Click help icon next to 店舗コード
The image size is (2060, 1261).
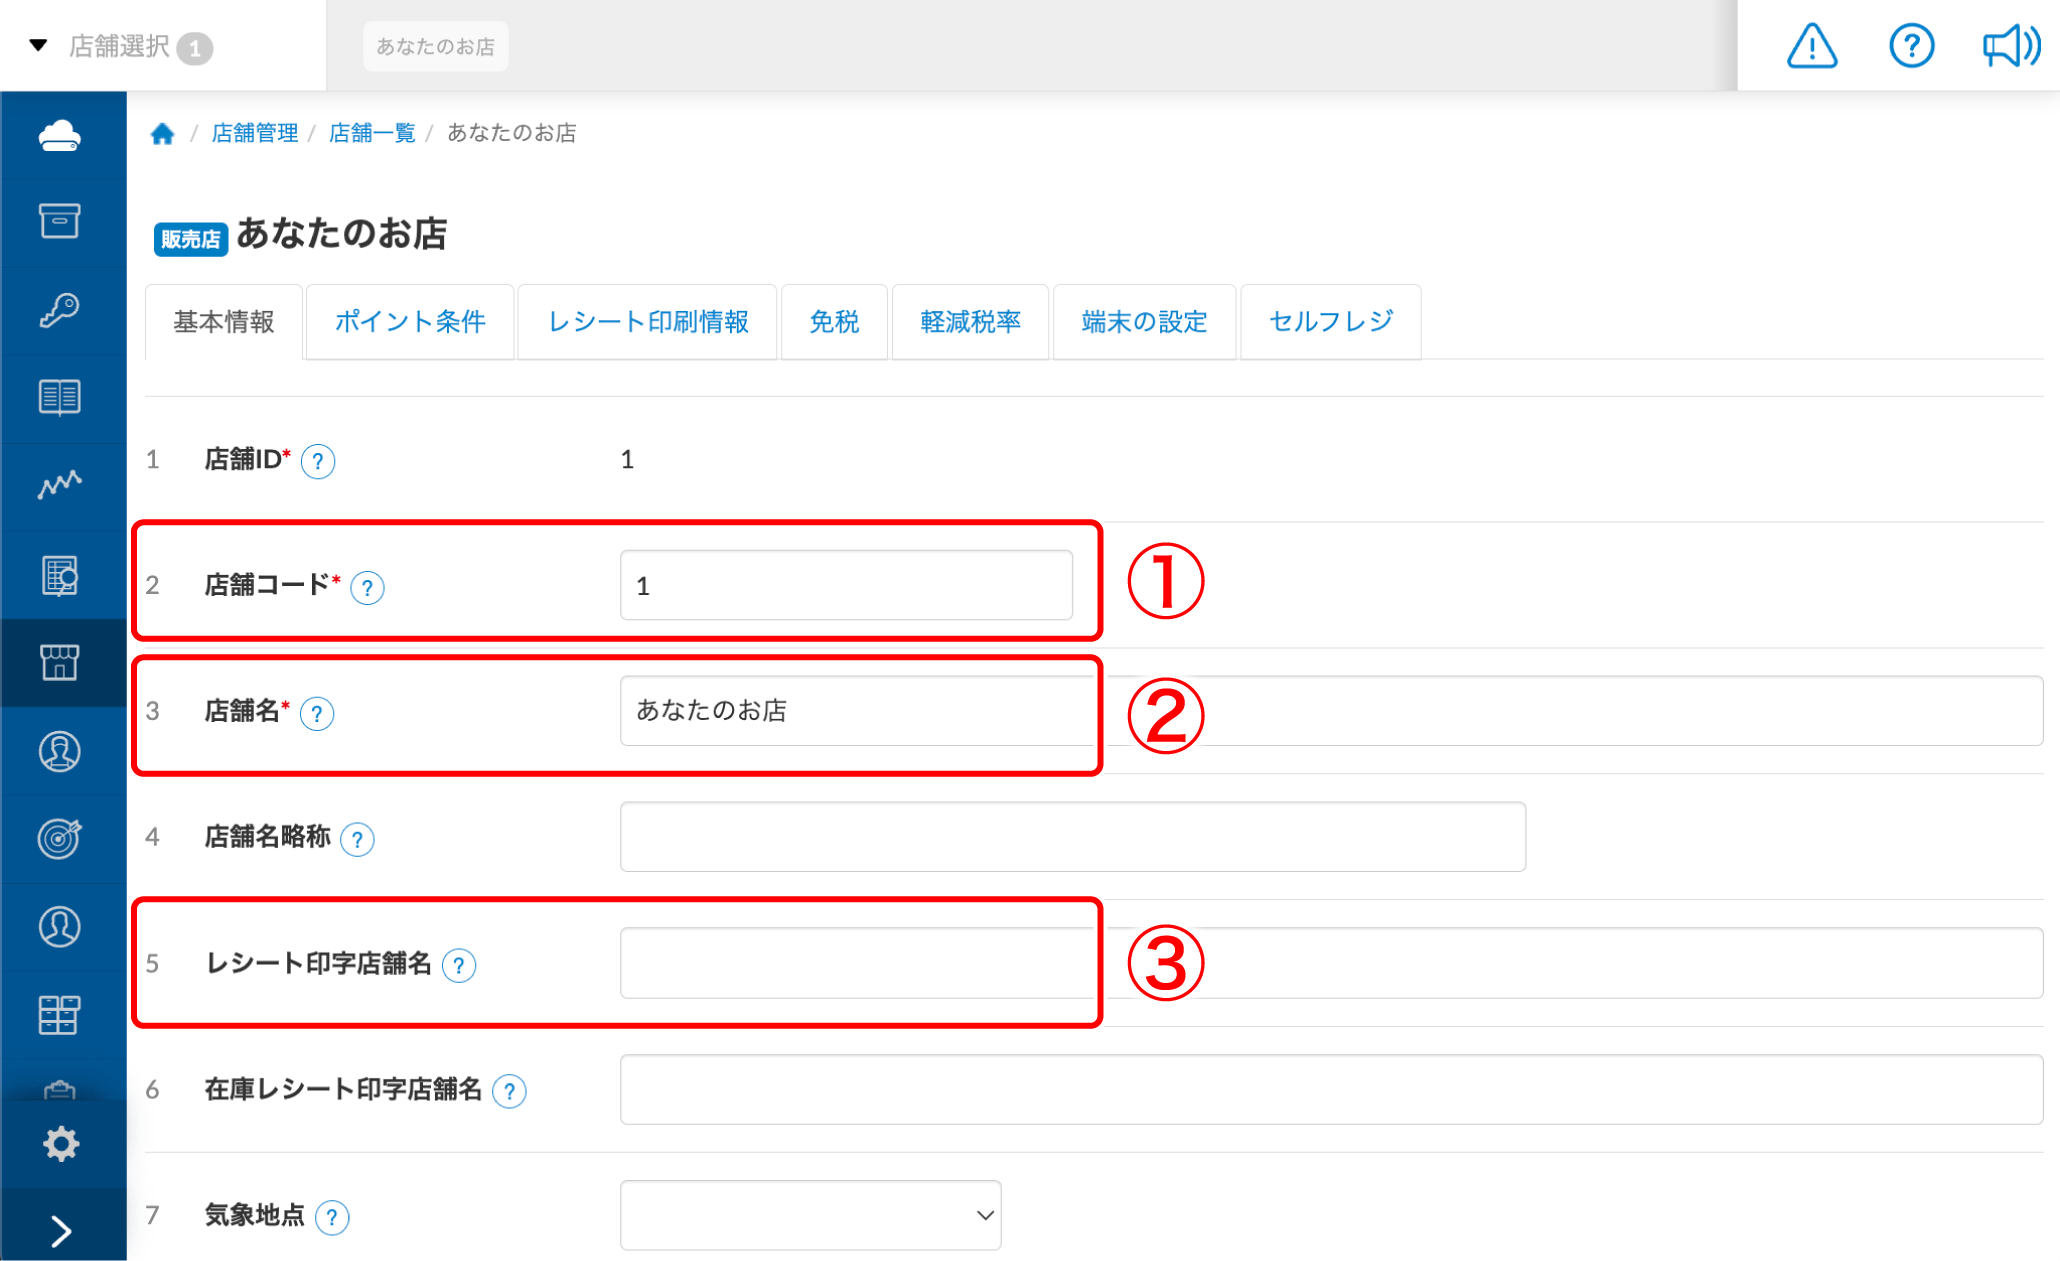pyautogui.click(x=367, y=587)
